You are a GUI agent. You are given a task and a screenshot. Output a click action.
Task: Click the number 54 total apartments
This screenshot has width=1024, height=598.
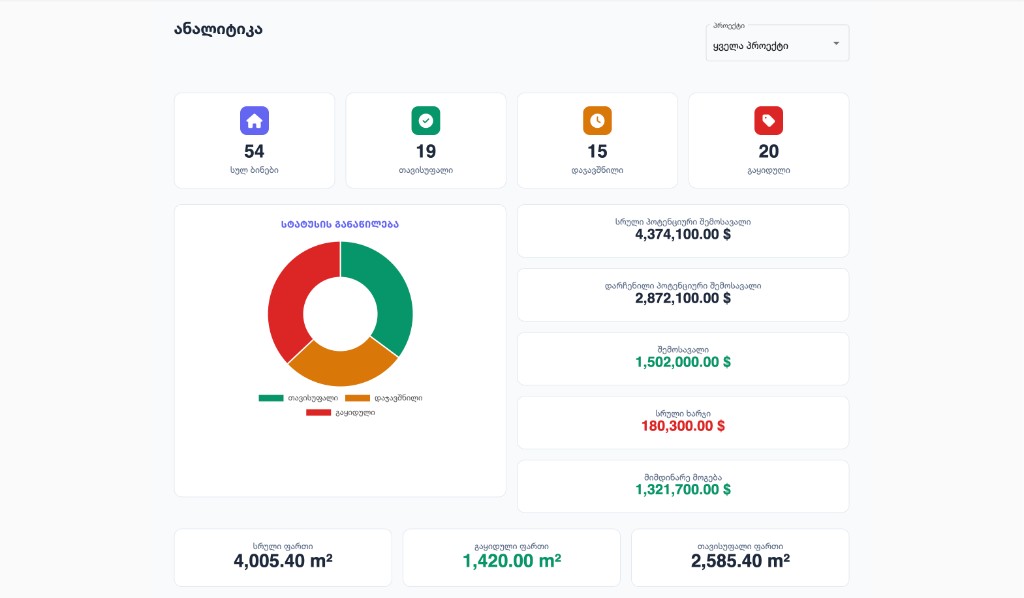(x=254, y=151)
